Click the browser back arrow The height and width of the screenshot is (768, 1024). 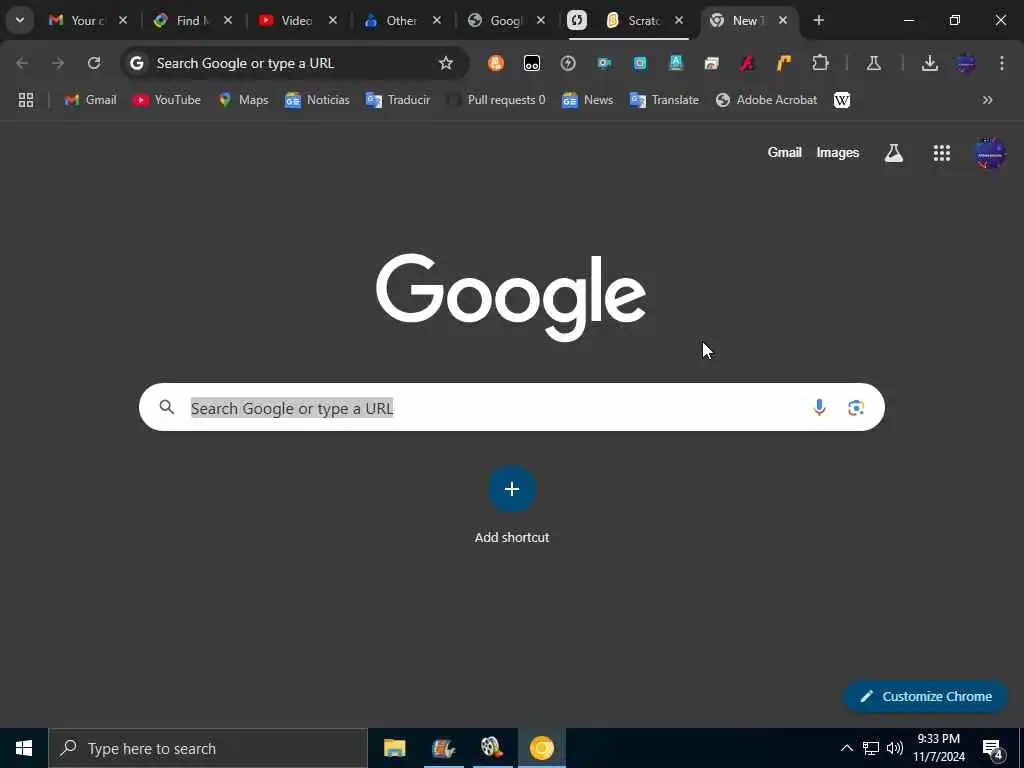coord(22,63)
